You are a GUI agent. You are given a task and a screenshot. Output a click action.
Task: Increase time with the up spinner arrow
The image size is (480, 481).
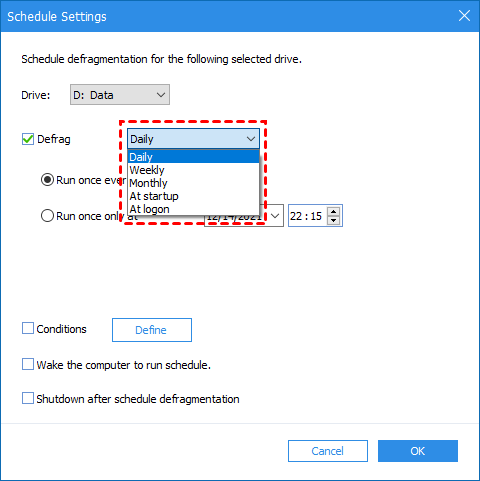(333, 211)
